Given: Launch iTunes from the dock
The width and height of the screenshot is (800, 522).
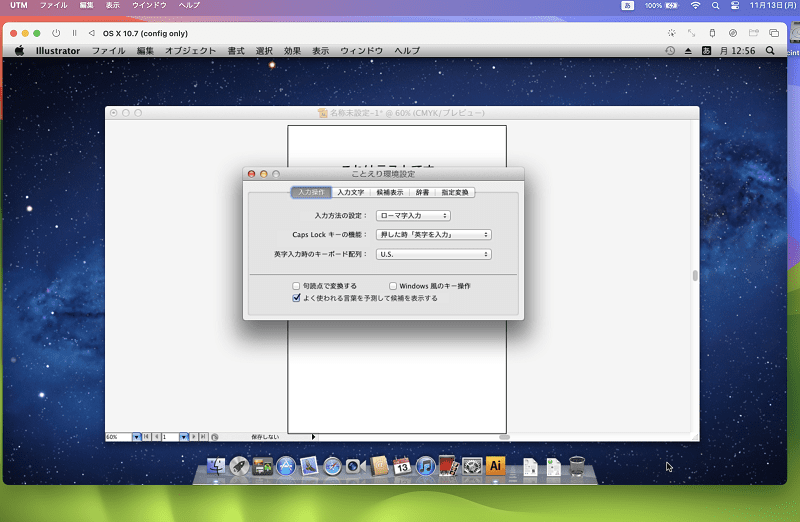Looking at the screenshot, I should [x=426, y=466].
